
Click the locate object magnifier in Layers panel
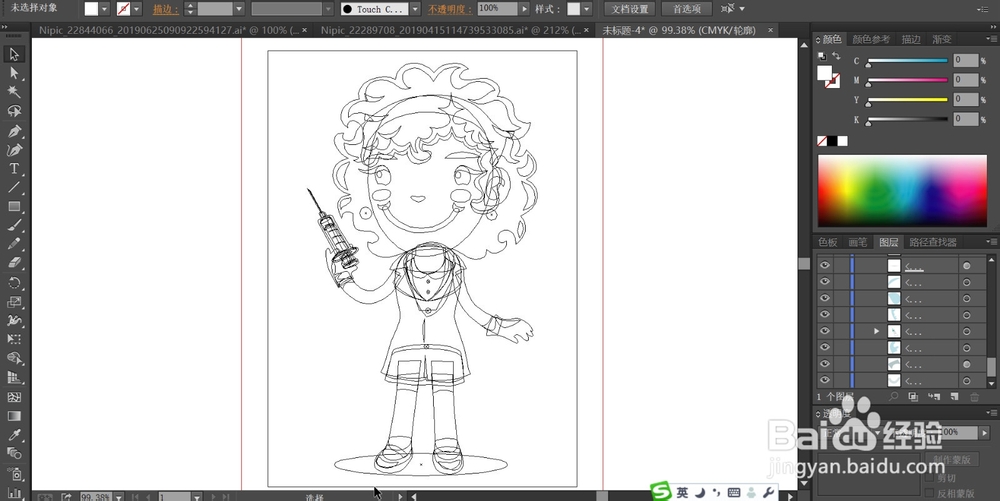click(893, 396)
